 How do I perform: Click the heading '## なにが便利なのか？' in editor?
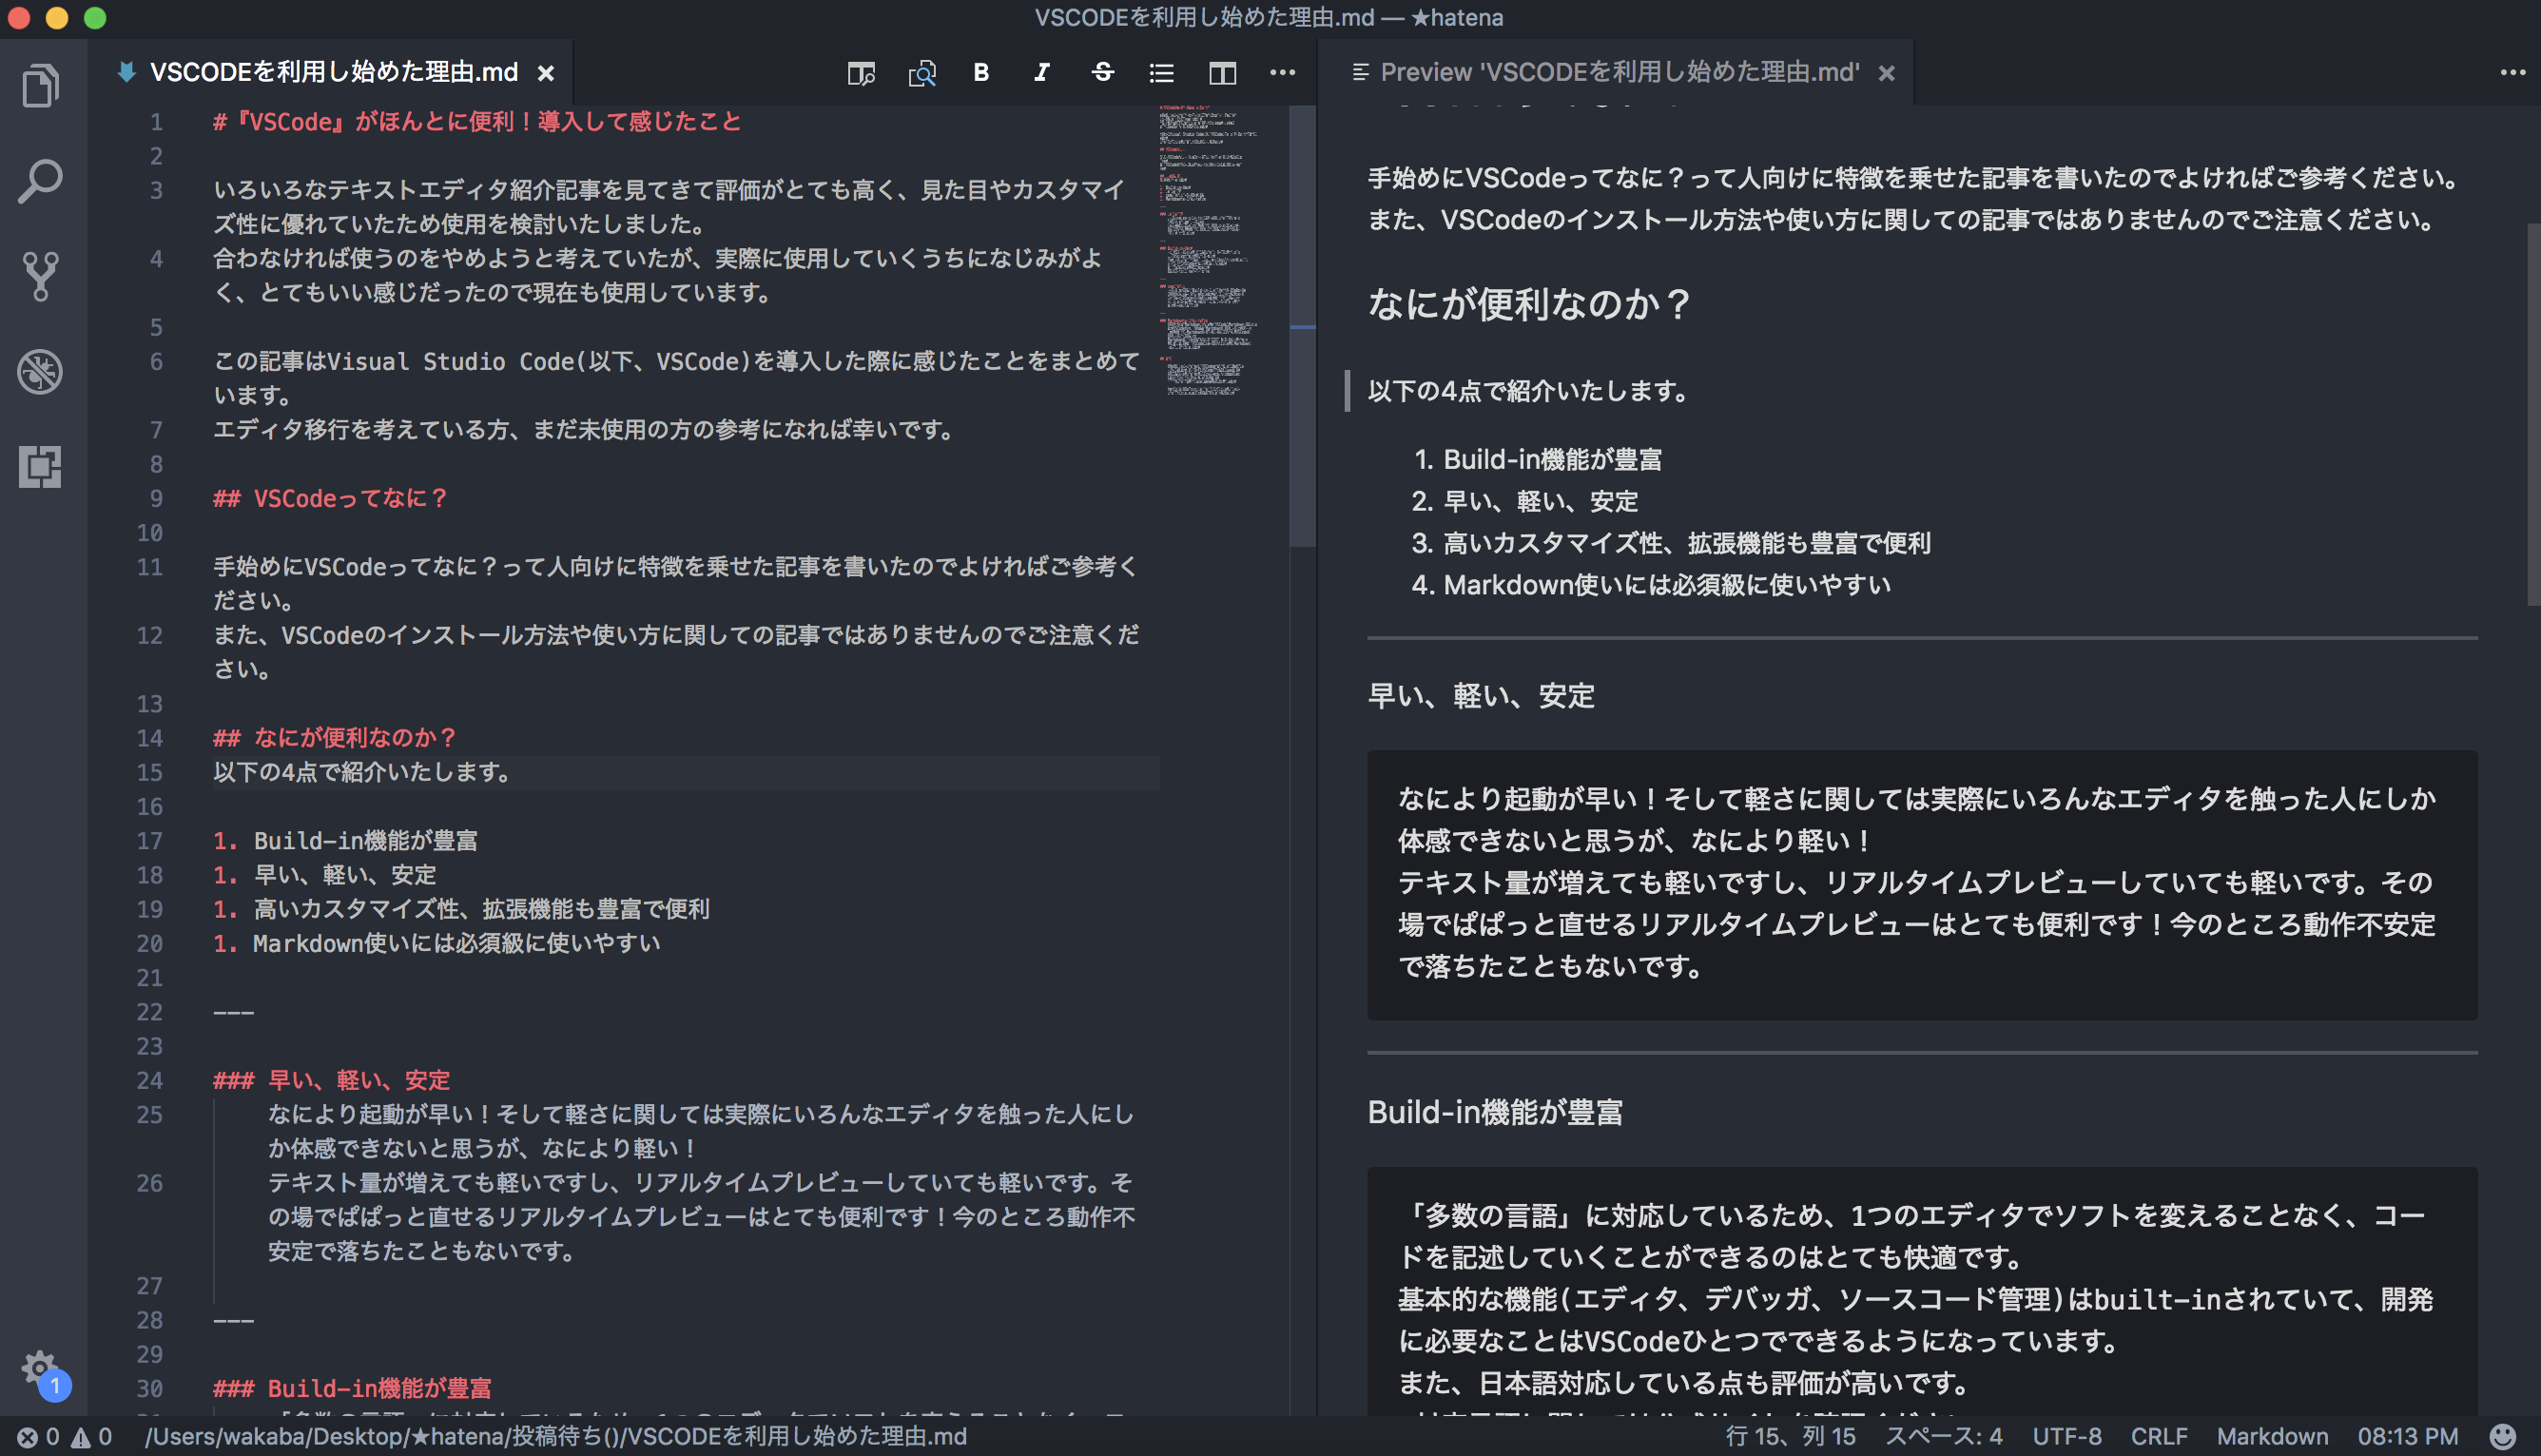[335, 738]
